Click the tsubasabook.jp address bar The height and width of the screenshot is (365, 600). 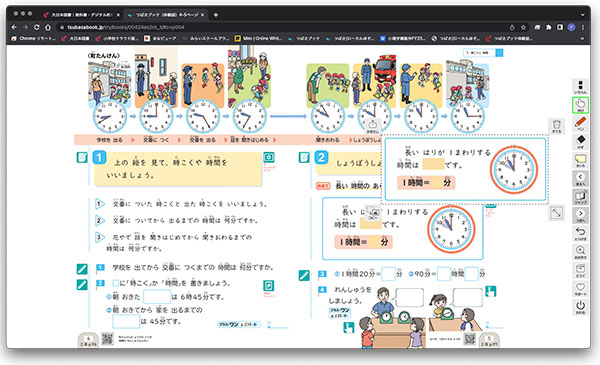283,27
